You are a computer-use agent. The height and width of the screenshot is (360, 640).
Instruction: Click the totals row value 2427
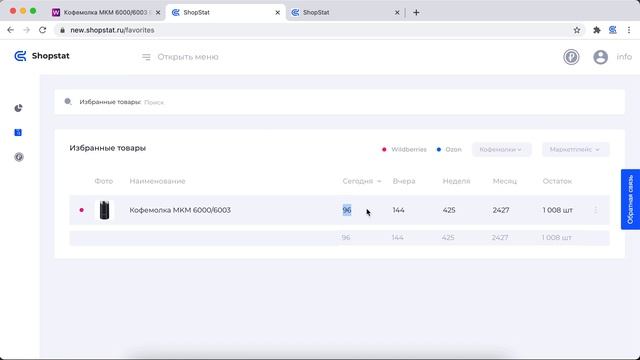point(500,238)
